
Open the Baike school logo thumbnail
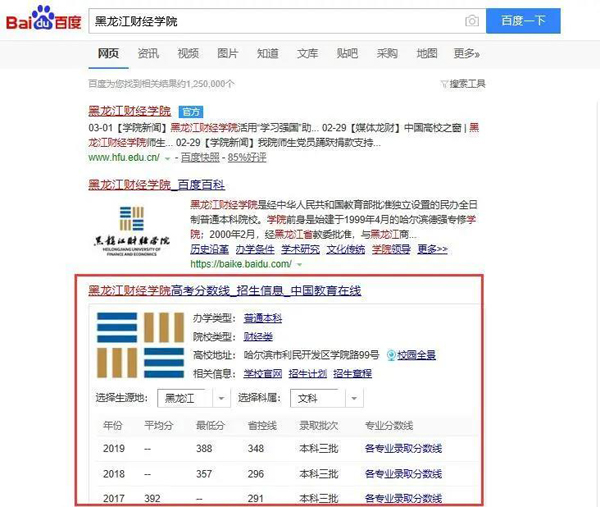(x=132, y=230)
